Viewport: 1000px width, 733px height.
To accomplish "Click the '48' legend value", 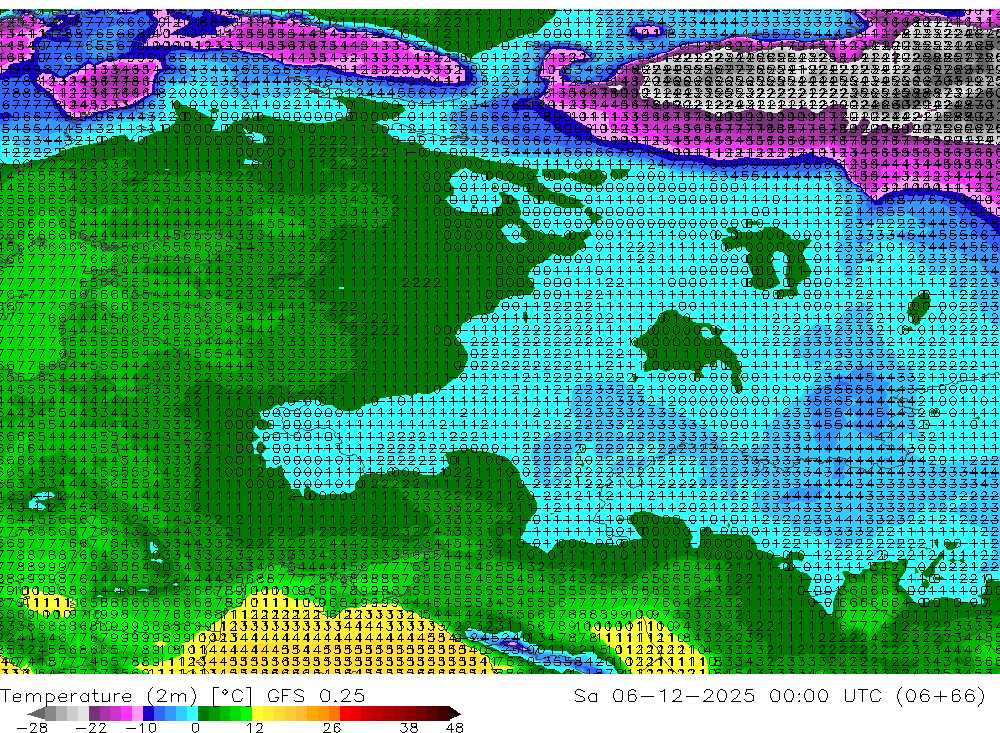I will (x=454, y=728).
